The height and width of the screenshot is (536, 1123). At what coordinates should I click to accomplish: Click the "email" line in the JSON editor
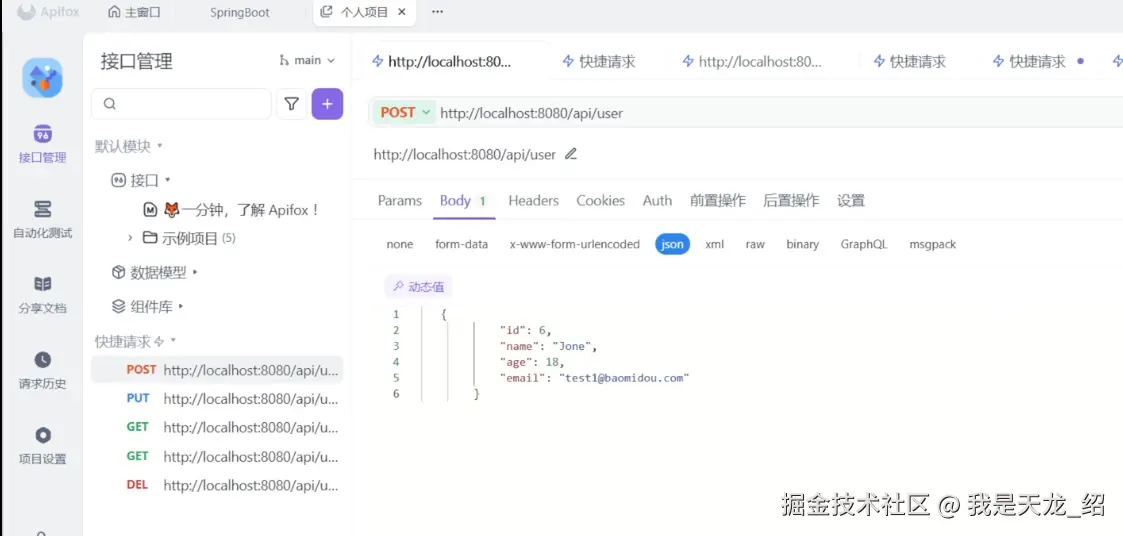point(594,378)
